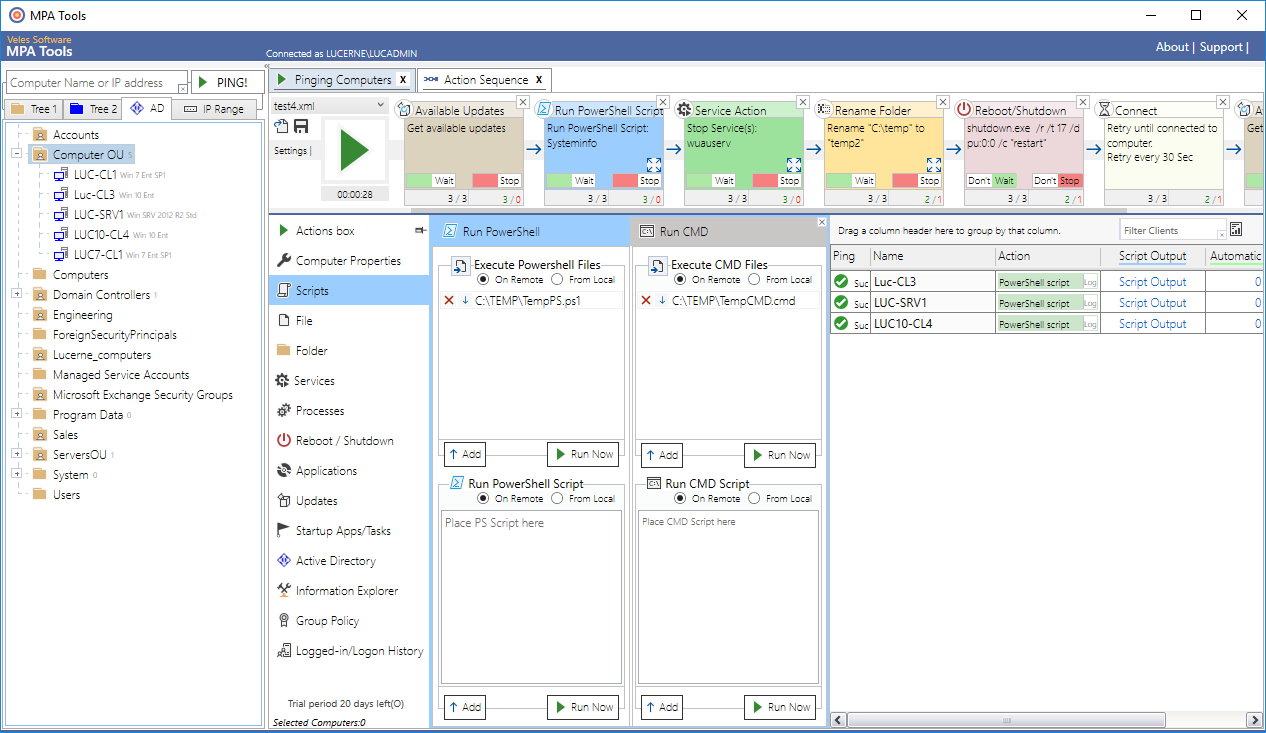Toggle Stop on Rename Folder card
Image resolution: width=1266 pixels, height=733 pixels.
918,180
